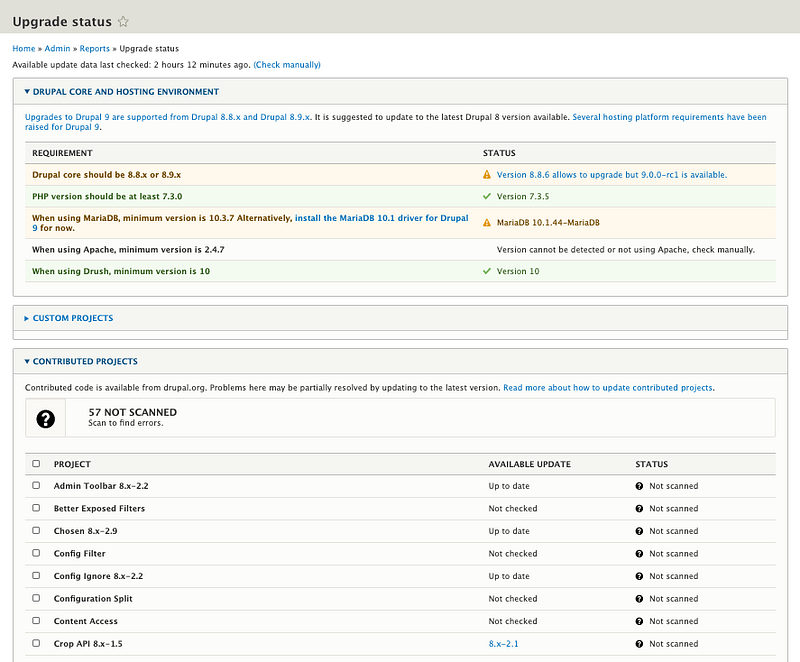Open Version 8.8.6 upgrade status link

pos(612,175)
